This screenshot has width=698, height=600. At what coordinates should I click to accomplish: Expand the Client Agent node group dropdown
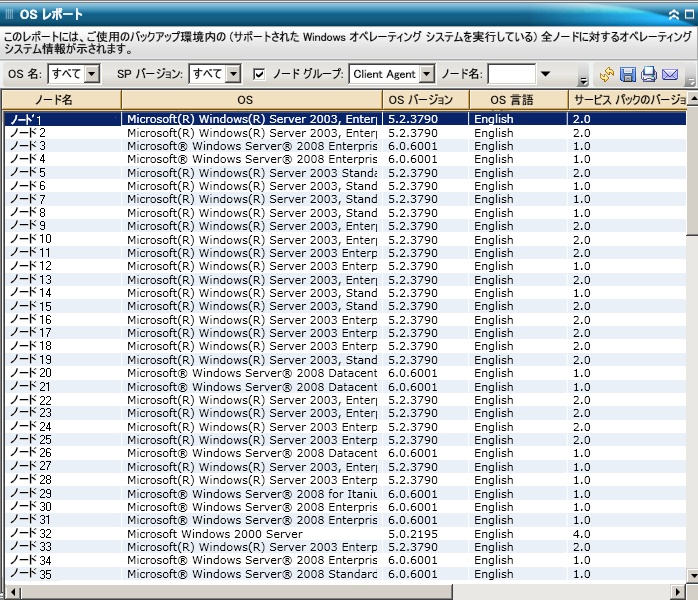coord(427,73)
